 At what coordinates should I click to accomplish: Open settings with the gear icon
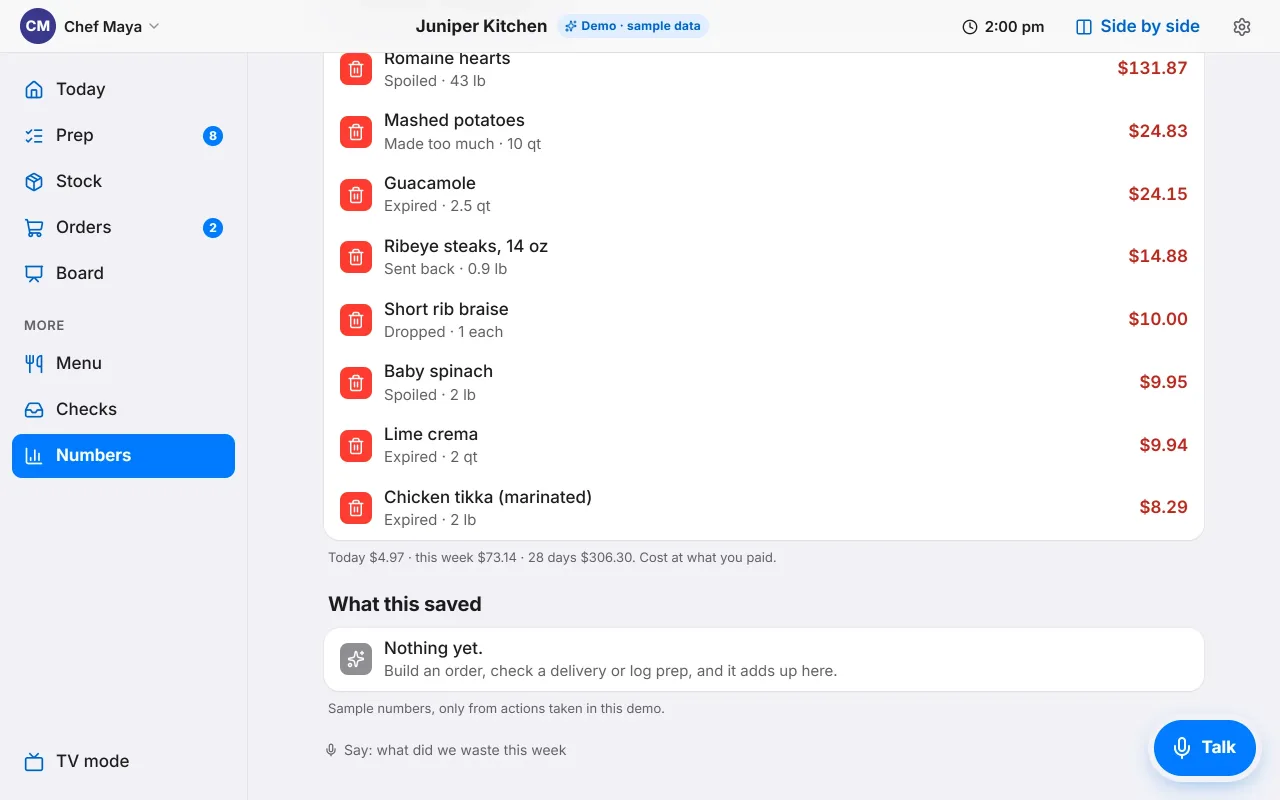[1242, 27]
